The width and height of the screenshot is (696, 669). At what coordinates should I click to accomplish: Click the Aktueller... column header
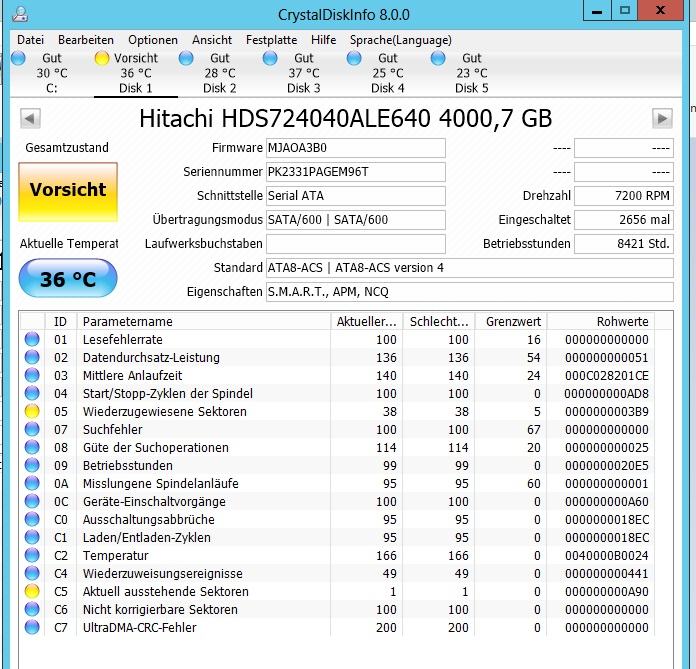(x=367, y=321)
